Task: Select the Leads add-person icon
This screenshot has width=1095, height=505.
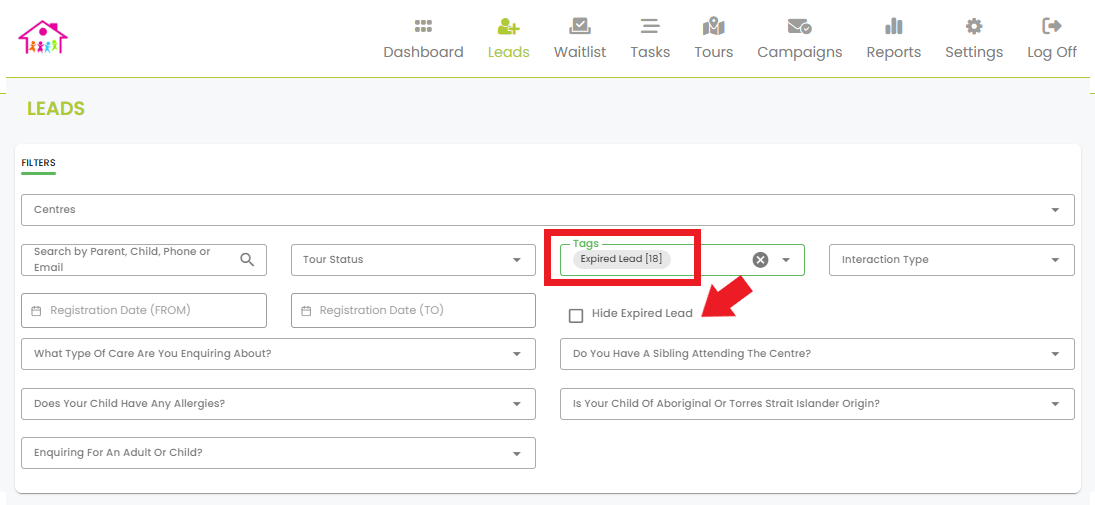Action: point(508,27)
